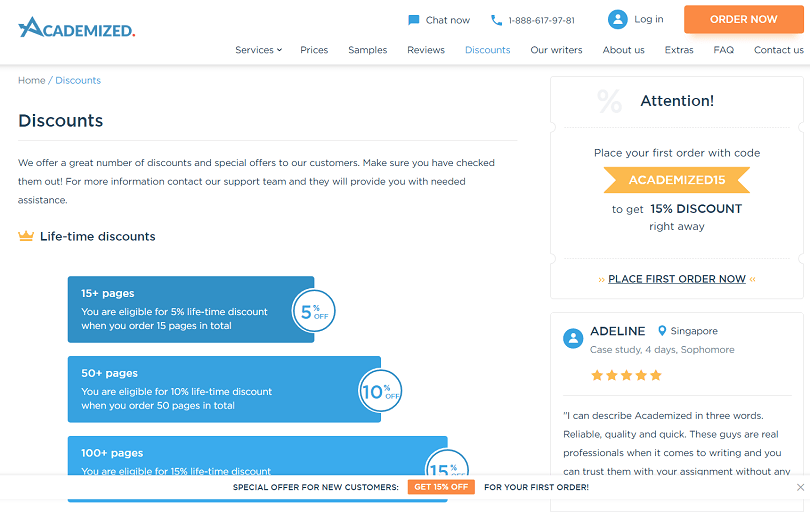Click PLACE FIRST ORDER NOW link
Viewport: 810px width, 512px height.
pos(677,279)
